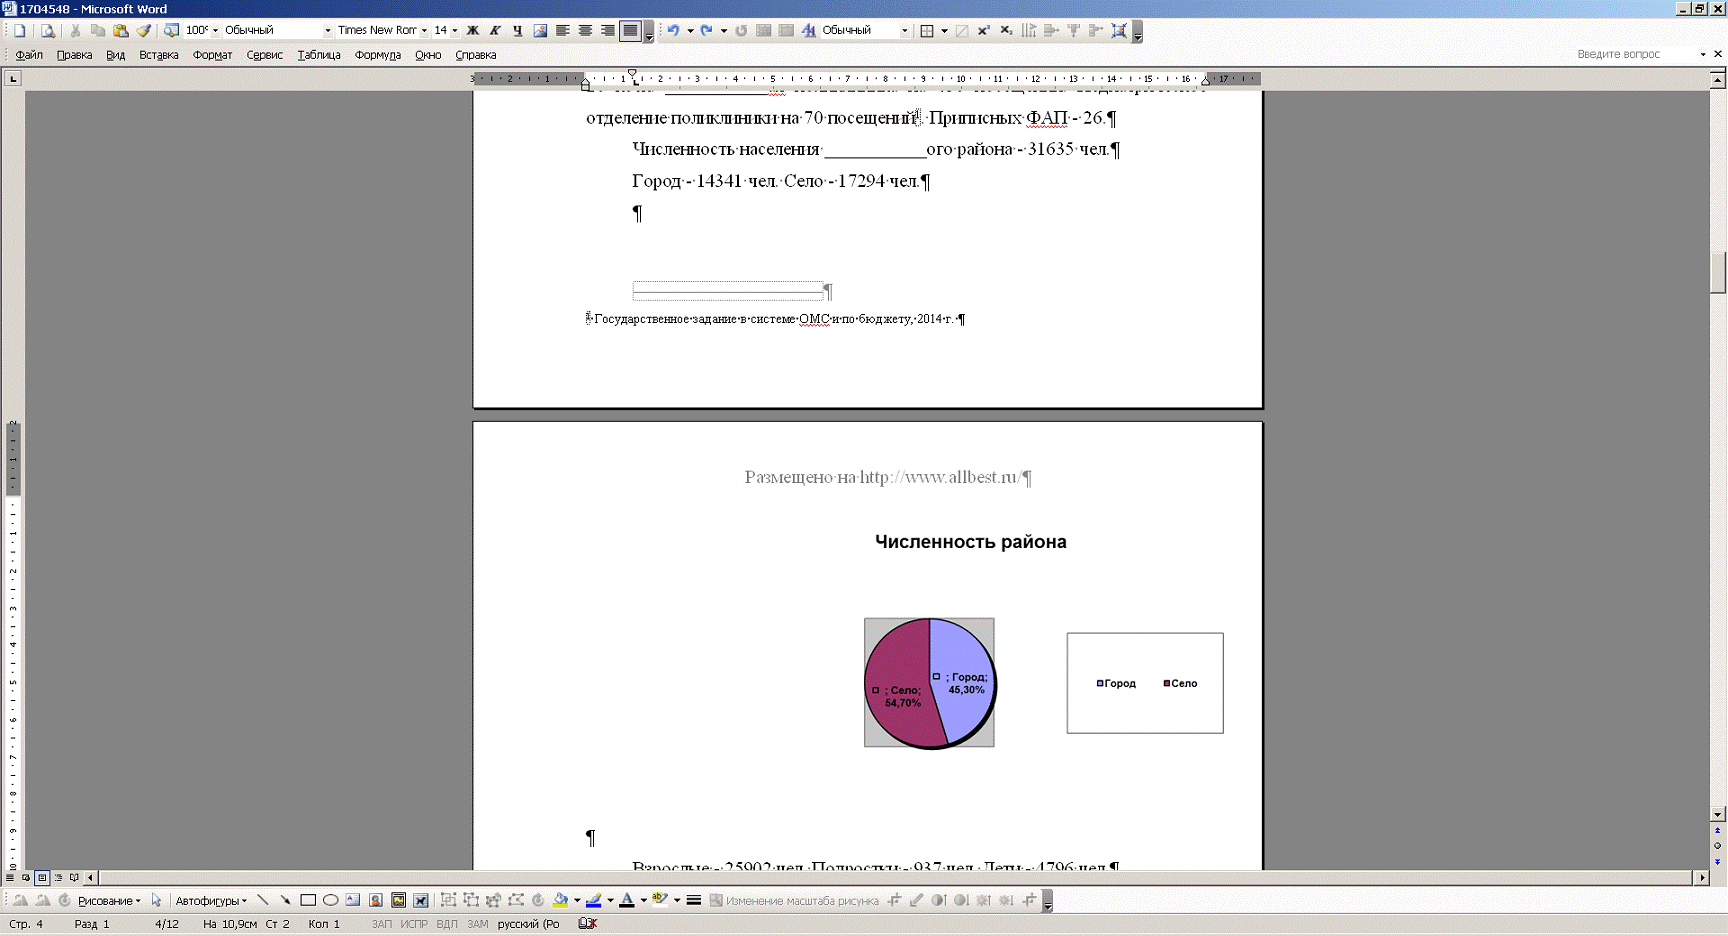Image resolution: width=1728 pixels, height=936 pixels.
Task: Click the Line Color brush button
Action: tap(594, 901)
